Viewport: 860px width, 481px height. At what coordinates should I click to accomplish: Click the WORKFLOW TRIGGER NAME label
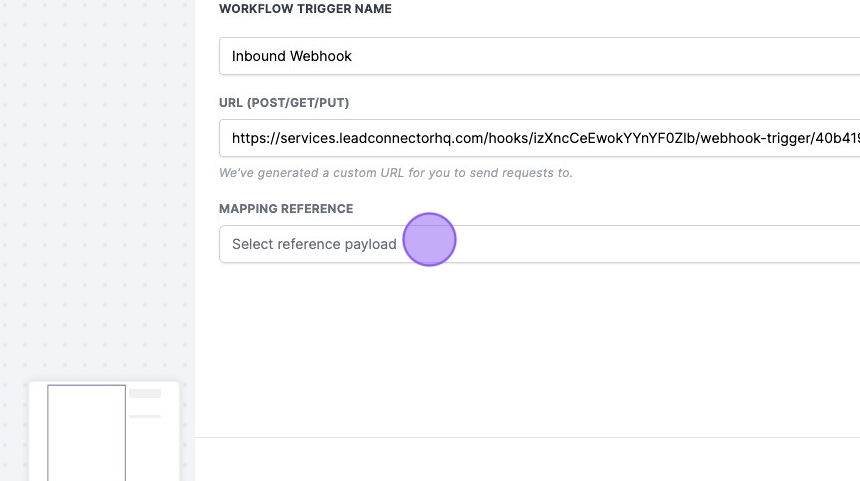click(x=305, y=9)
